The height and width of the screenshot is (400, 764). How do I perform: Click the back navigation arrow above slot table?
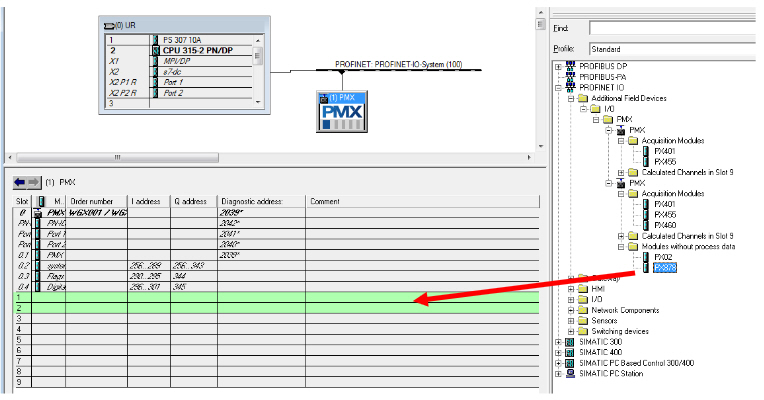click(x=19, y=182)
